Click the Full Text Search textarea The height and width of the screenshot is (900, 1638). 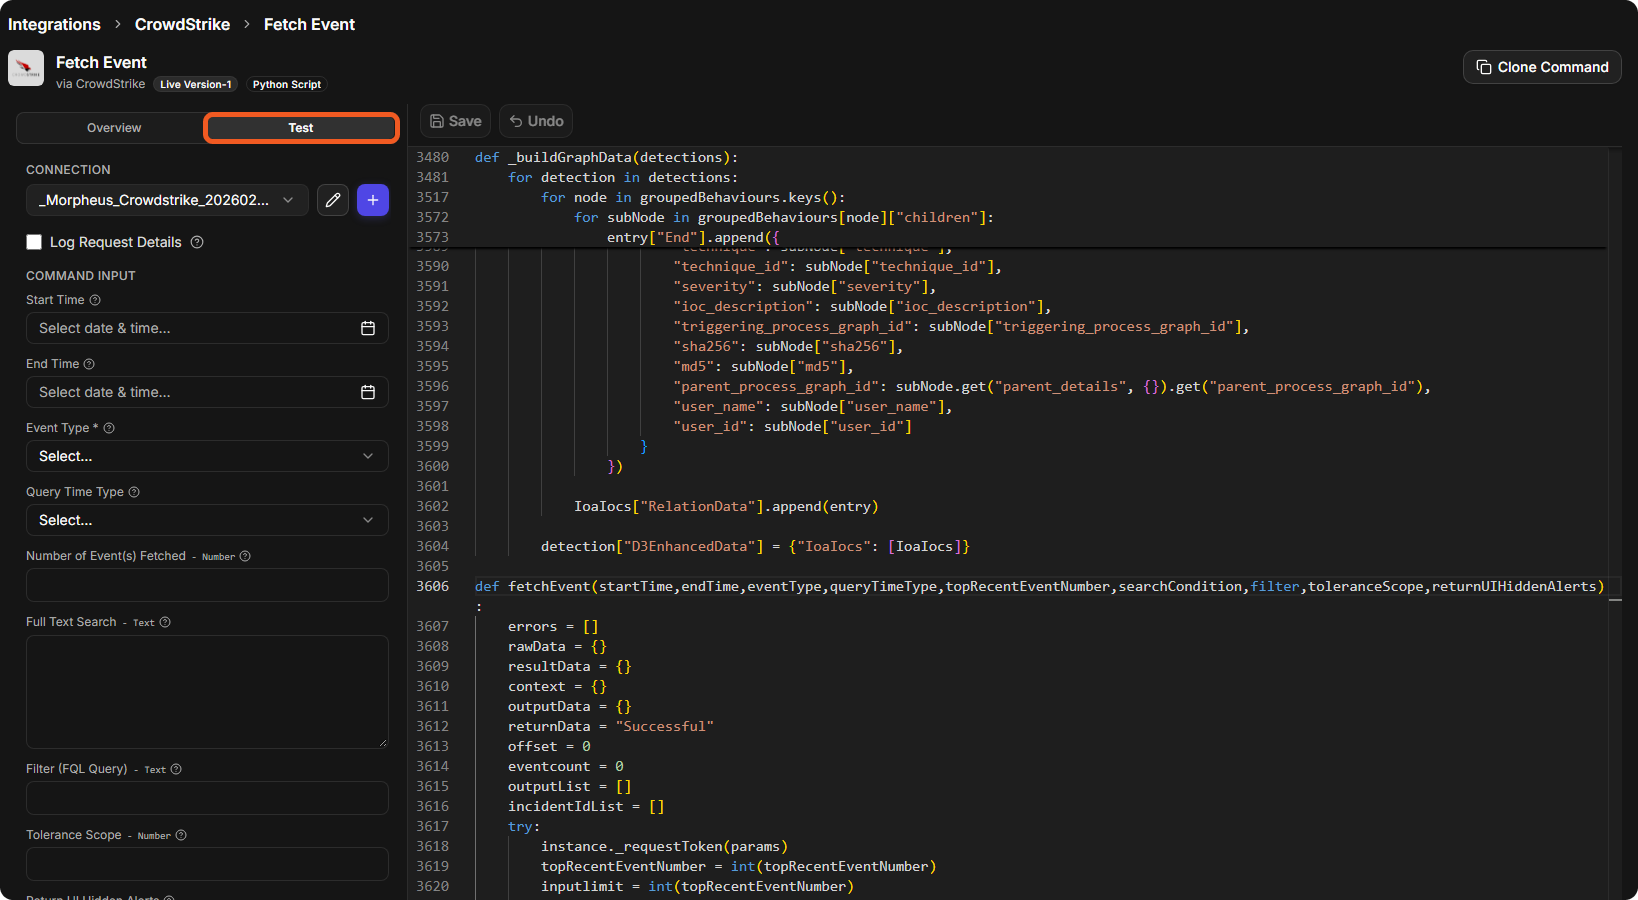(207, 692)
